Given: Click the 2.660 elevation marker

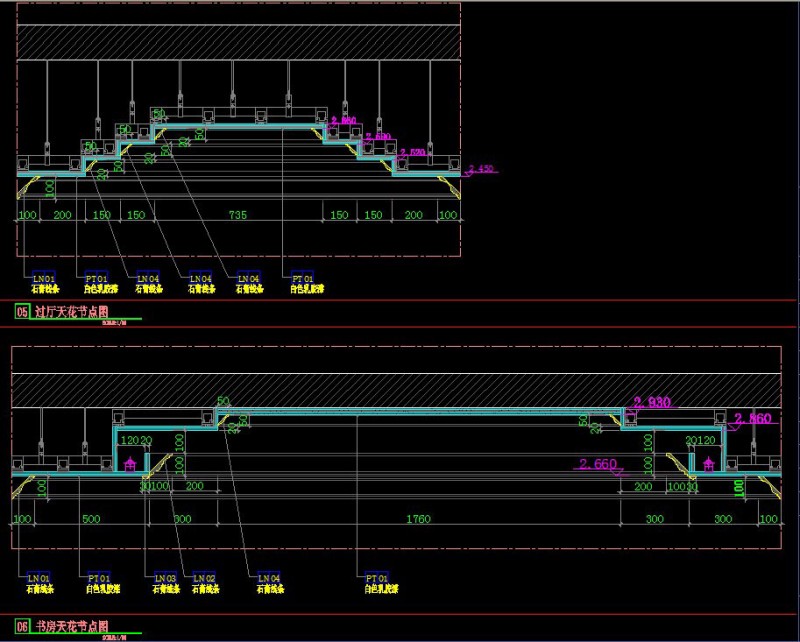Looking at the screenshot, I should (598, 464).
